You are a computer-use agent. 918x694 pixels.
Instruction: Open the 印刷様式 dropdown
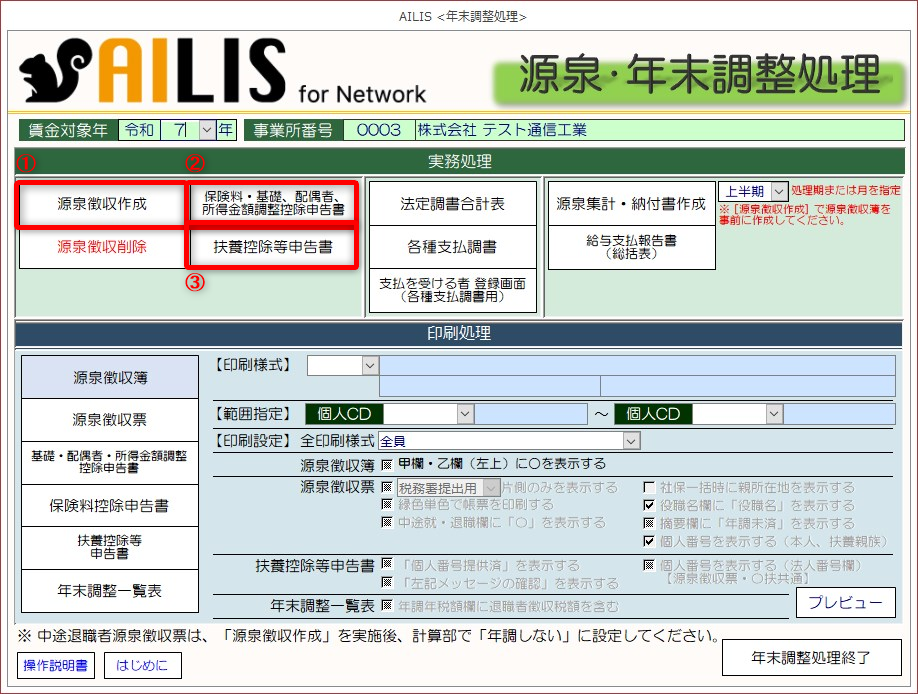pos(370,365)
